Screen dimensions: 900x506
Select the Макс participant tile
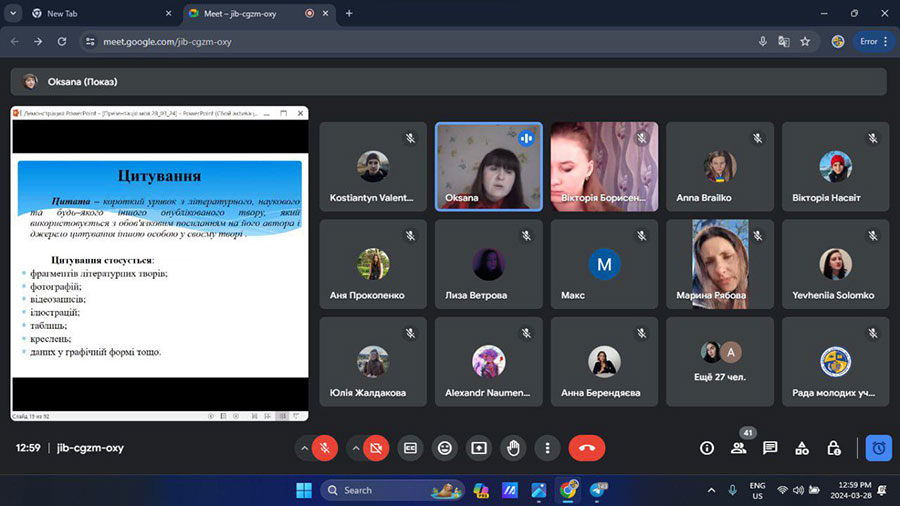[604, 264]
